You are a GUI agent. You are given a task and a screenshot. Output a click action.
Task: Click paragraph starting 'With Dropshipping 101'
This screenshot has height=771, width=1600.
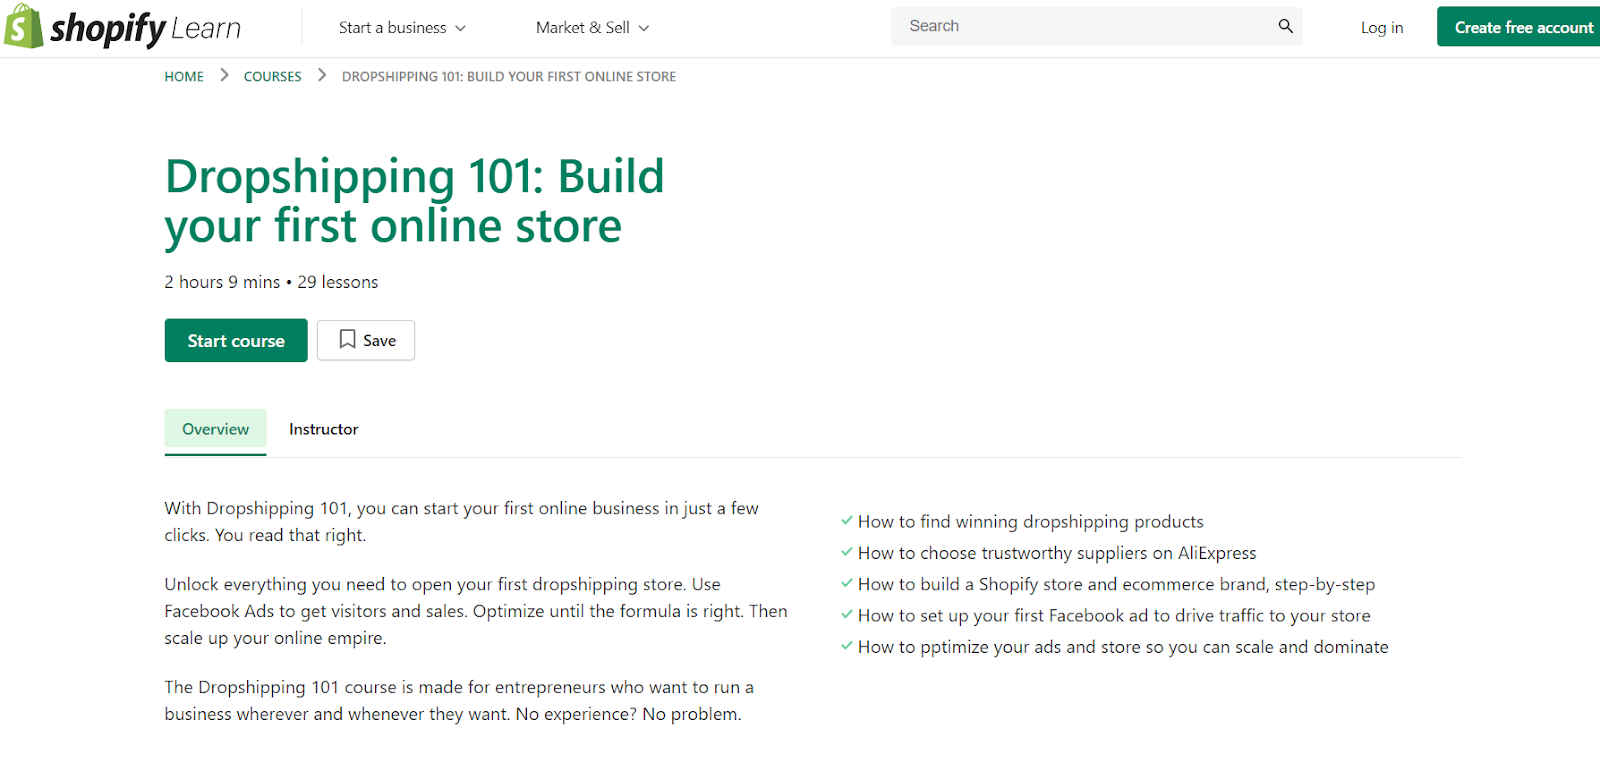[x=462, y=521]
